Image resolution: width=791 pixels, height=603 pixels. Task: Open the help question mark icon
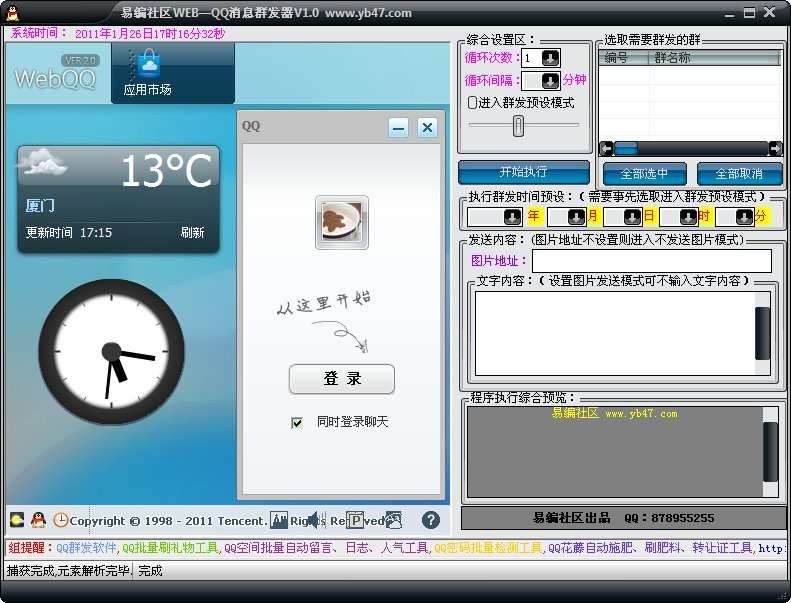click(431, 520)
